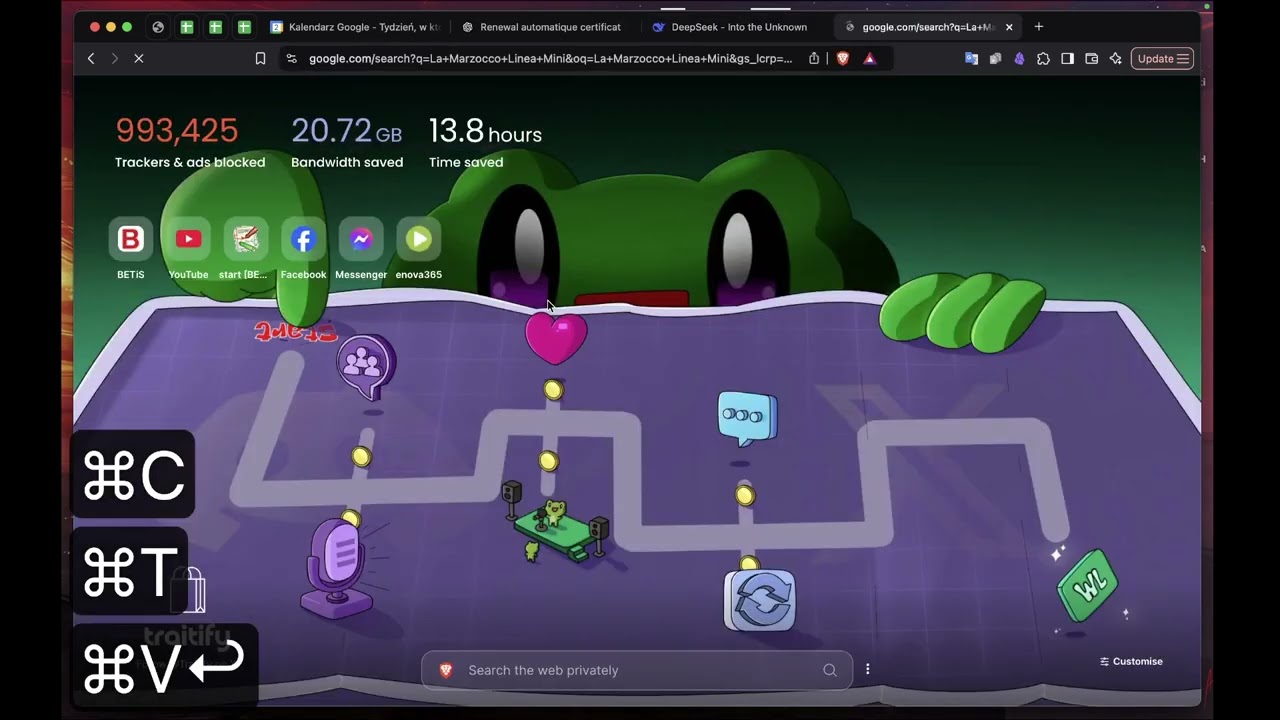The image size is (1280, 720).
Task: Click the share icon in address bar
Action: pyautogui.click(x=814, y=59)
